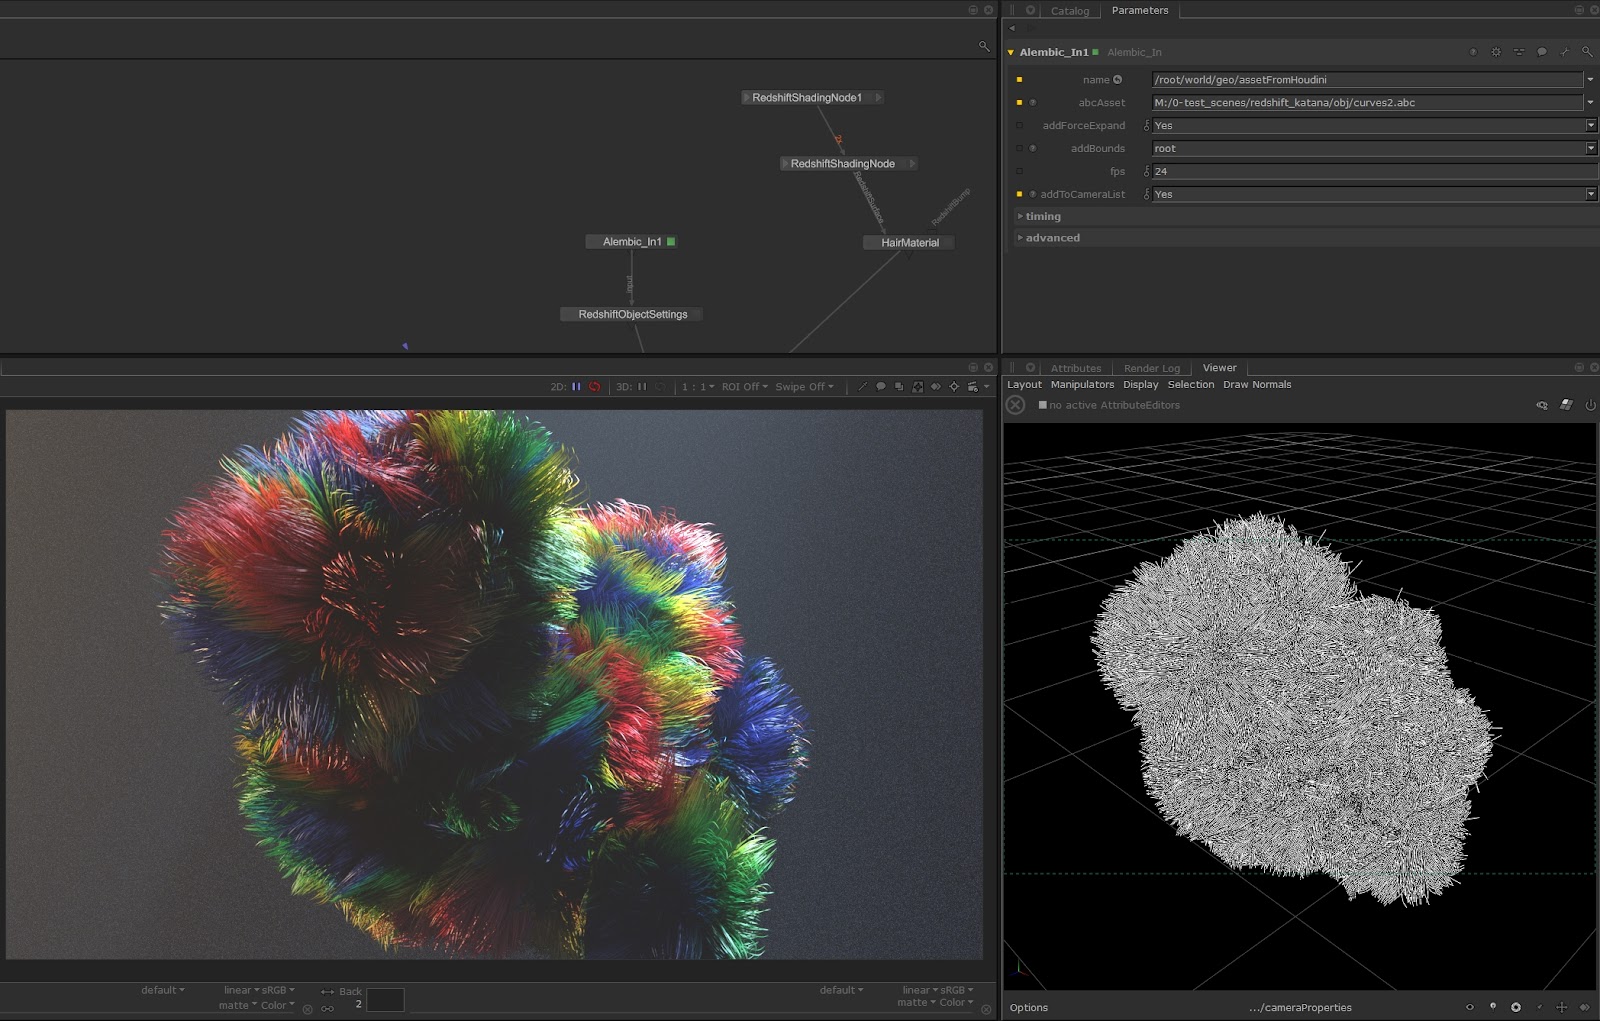Click the wrench icon in Parameters header

tap(1565, 52)
